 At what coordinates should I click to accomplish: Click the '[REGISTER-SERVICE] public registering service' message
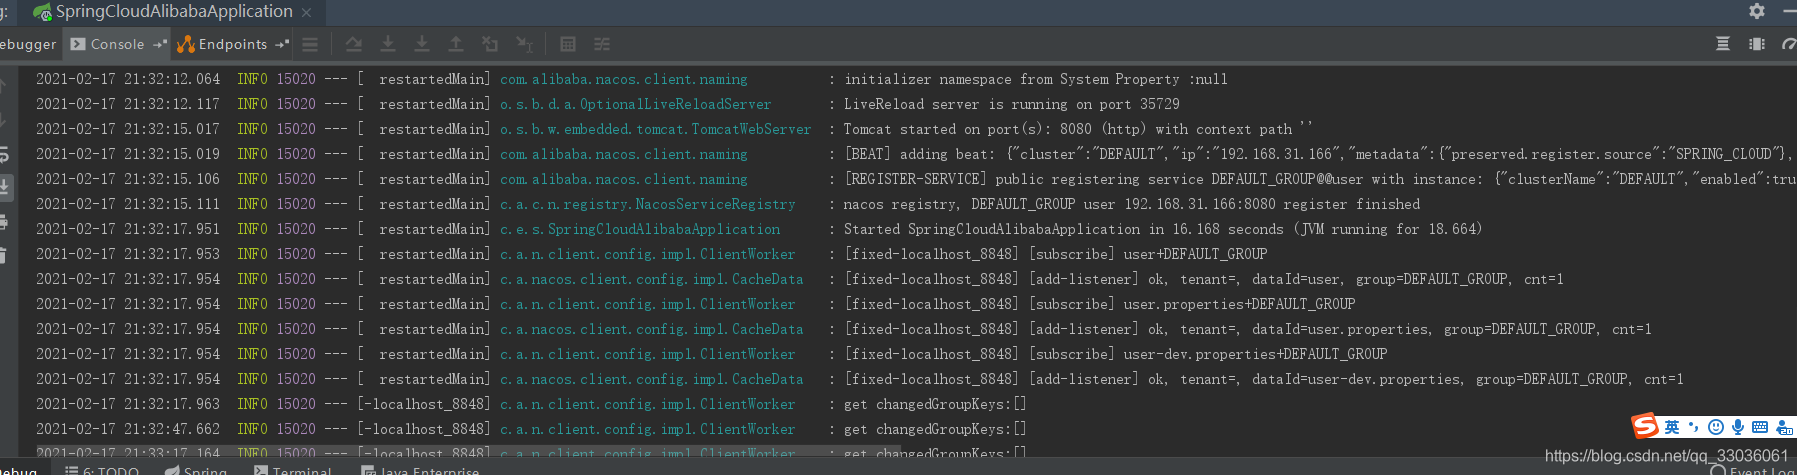1319,179
